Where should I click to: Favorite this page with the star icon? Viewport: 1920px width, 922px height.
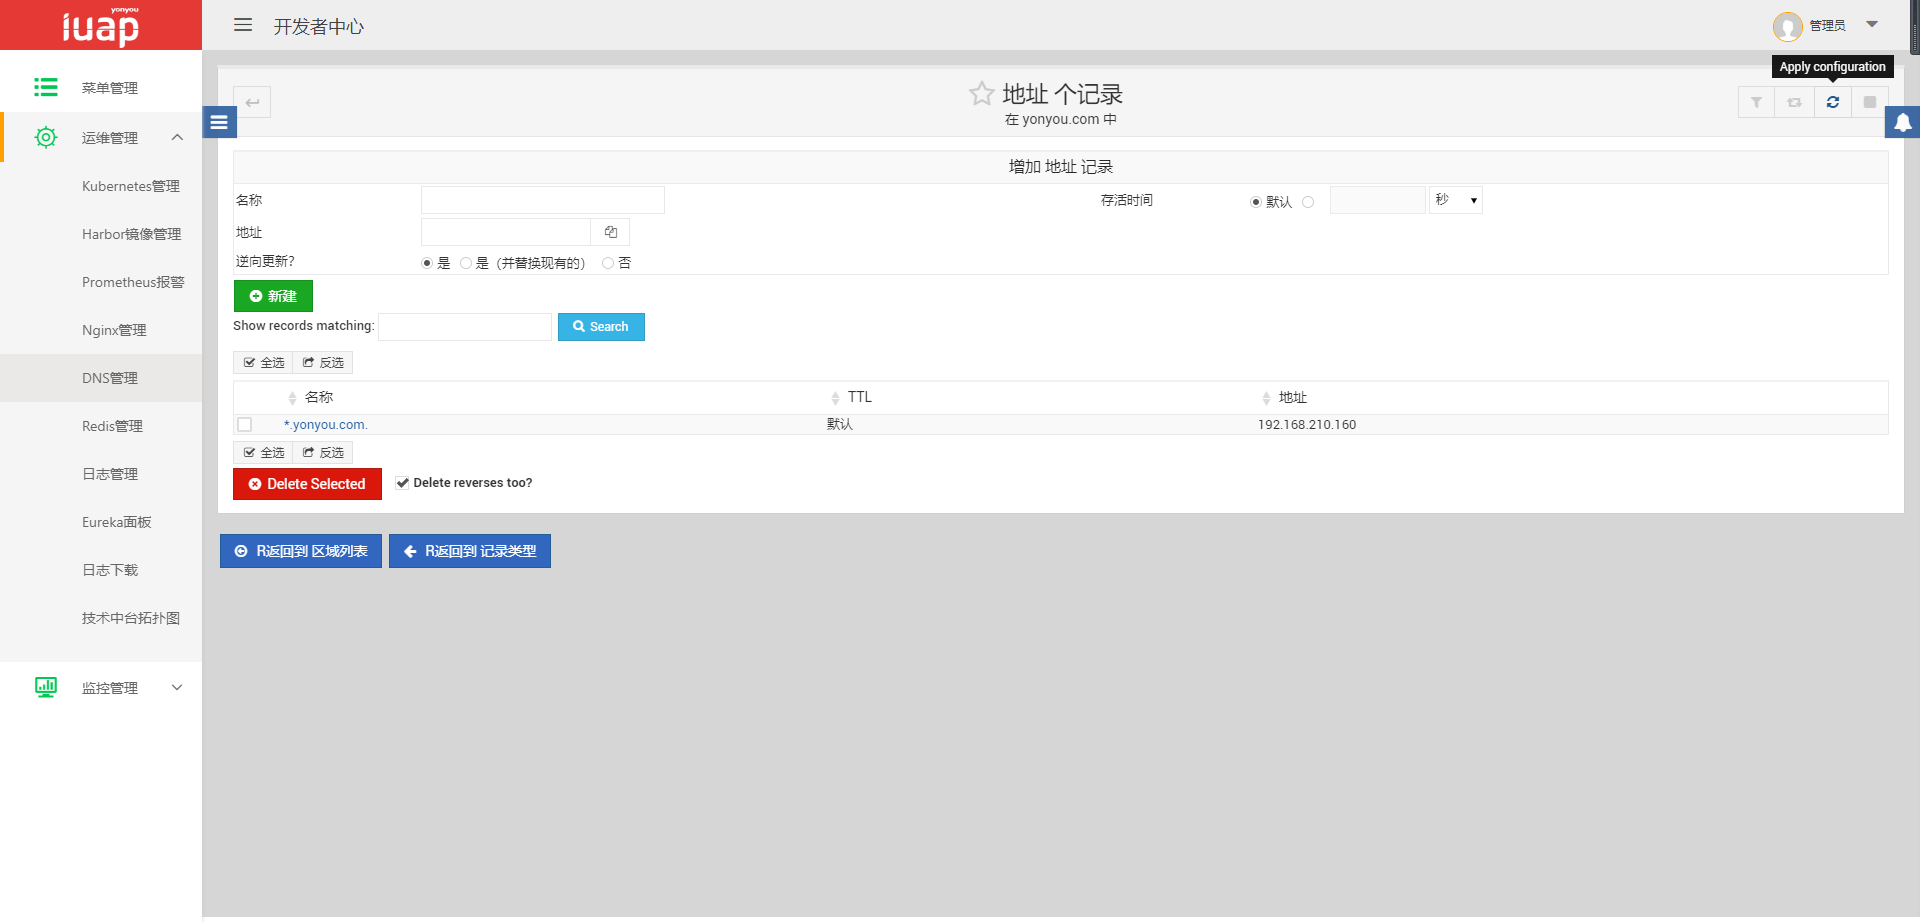[x=981, y=94]
